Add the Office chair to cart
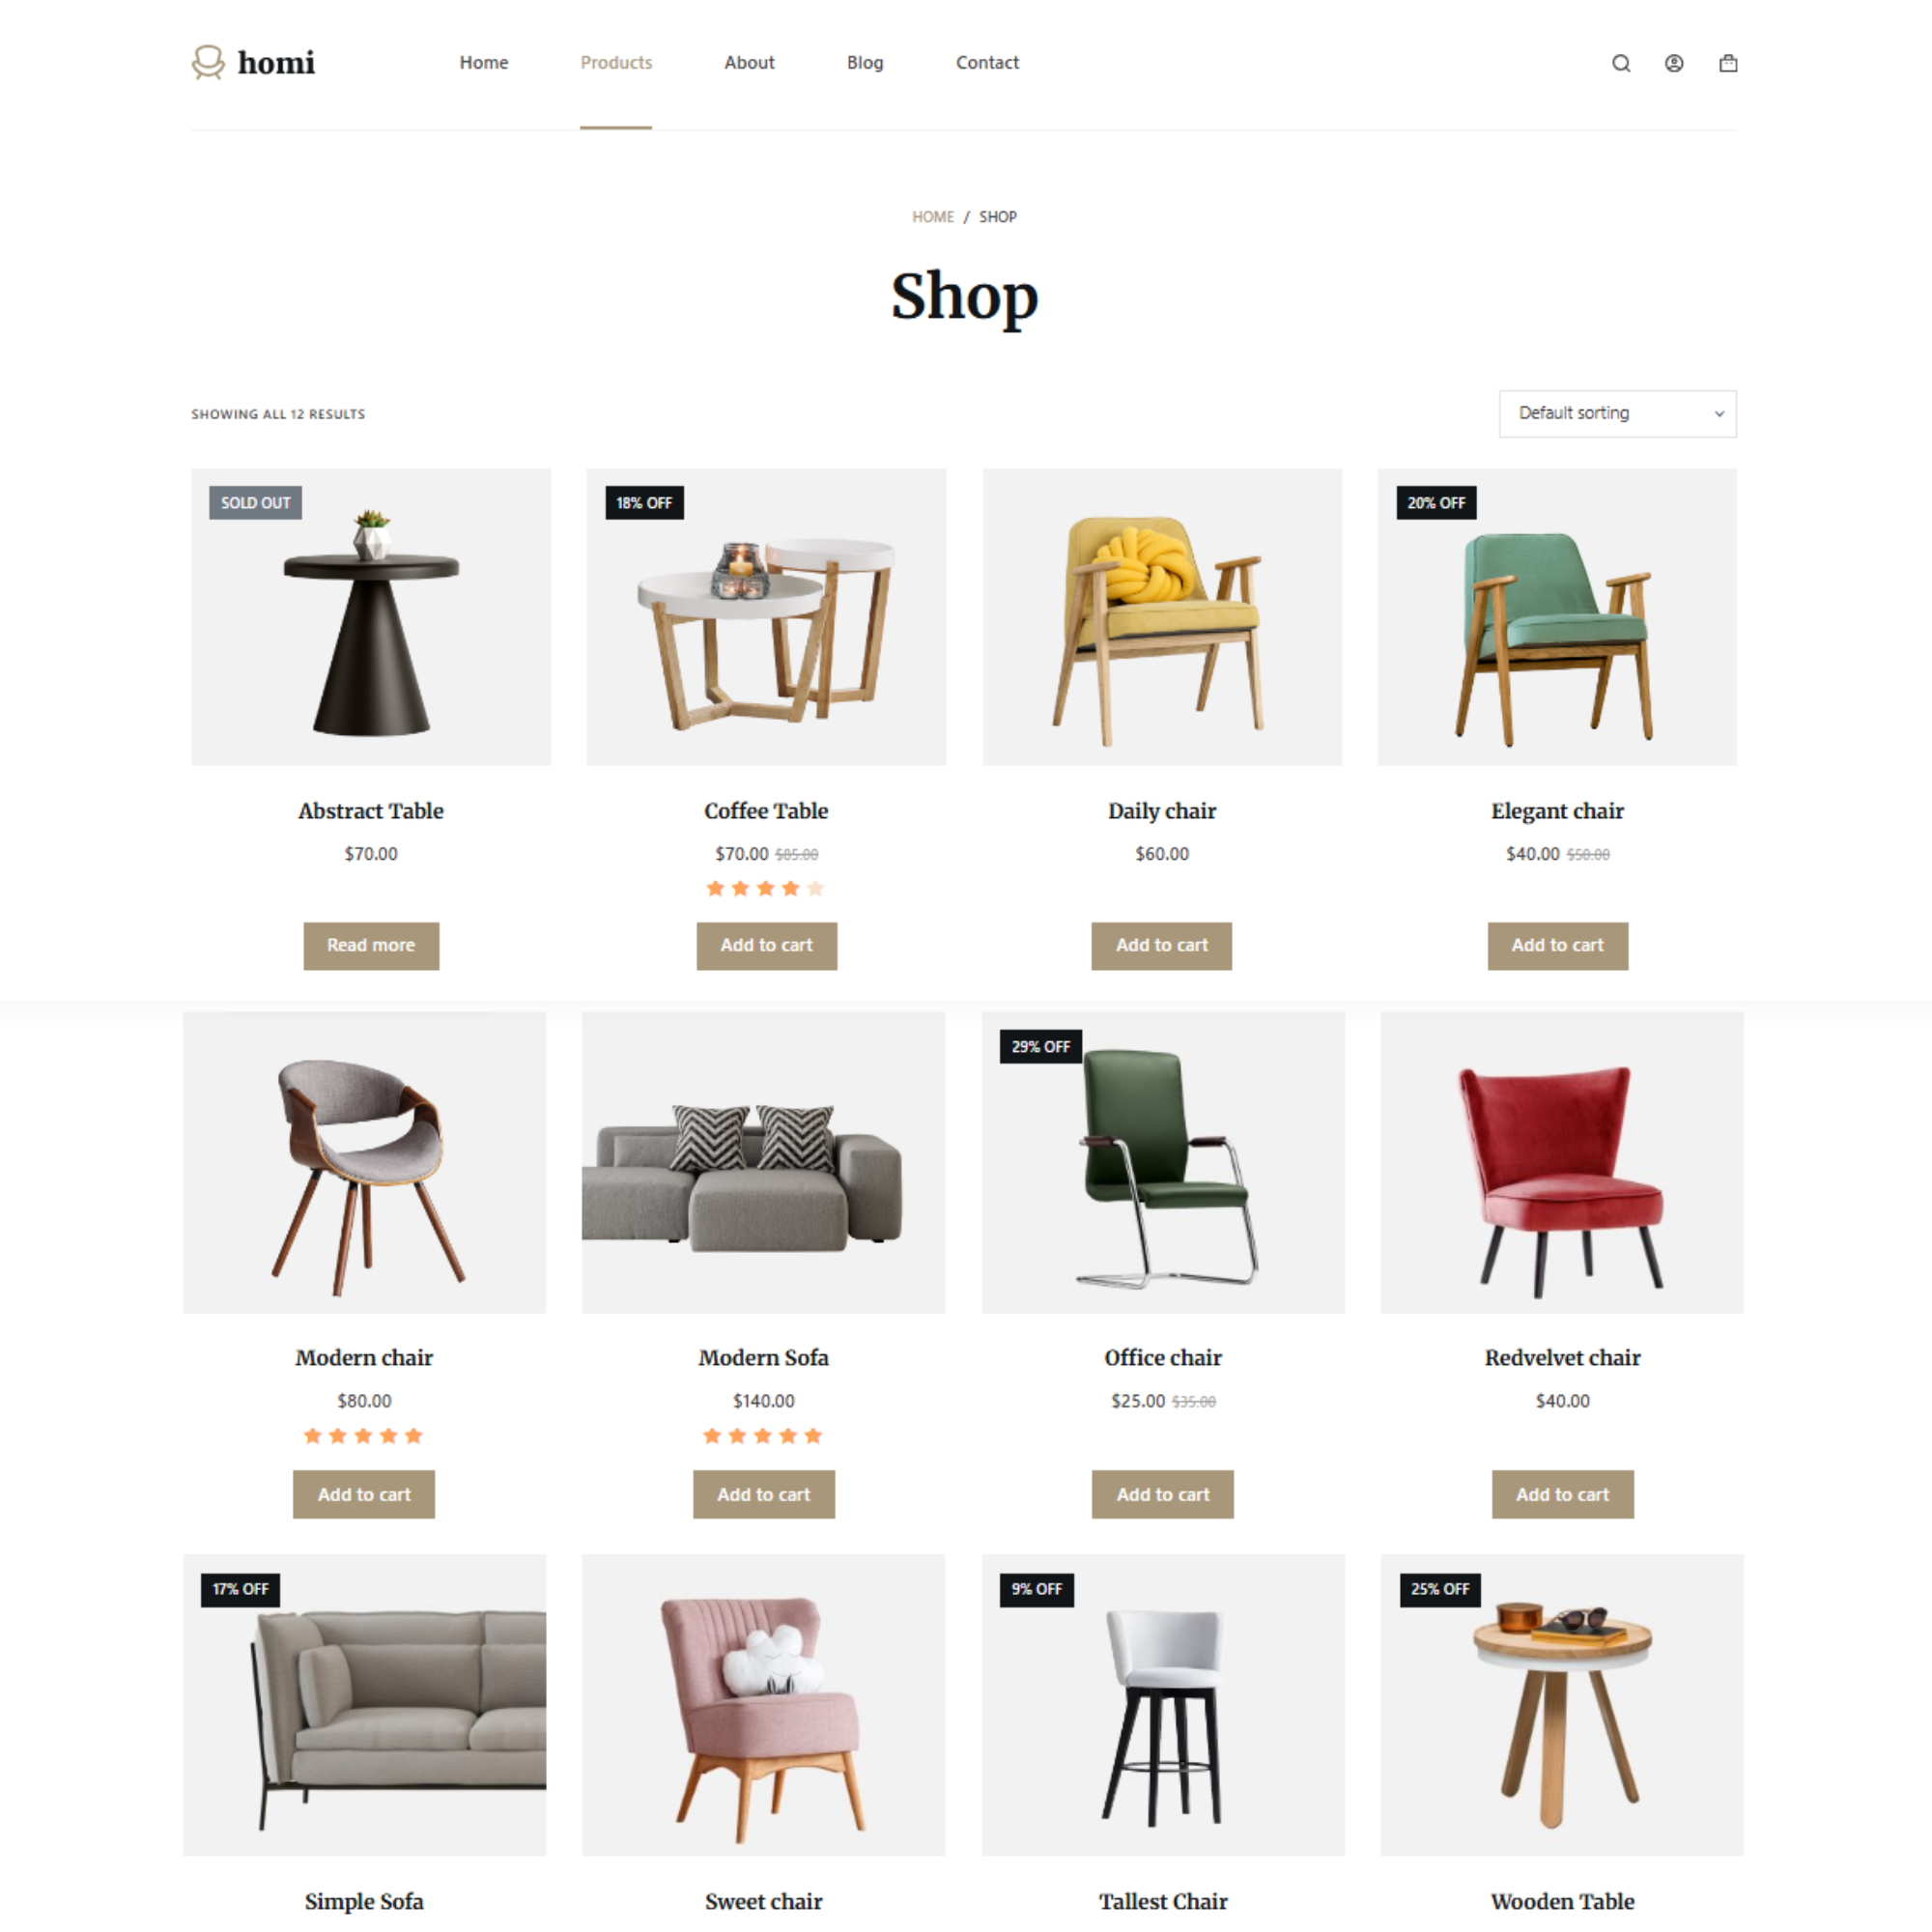1932x1932 pixels. (1163, 1494)
